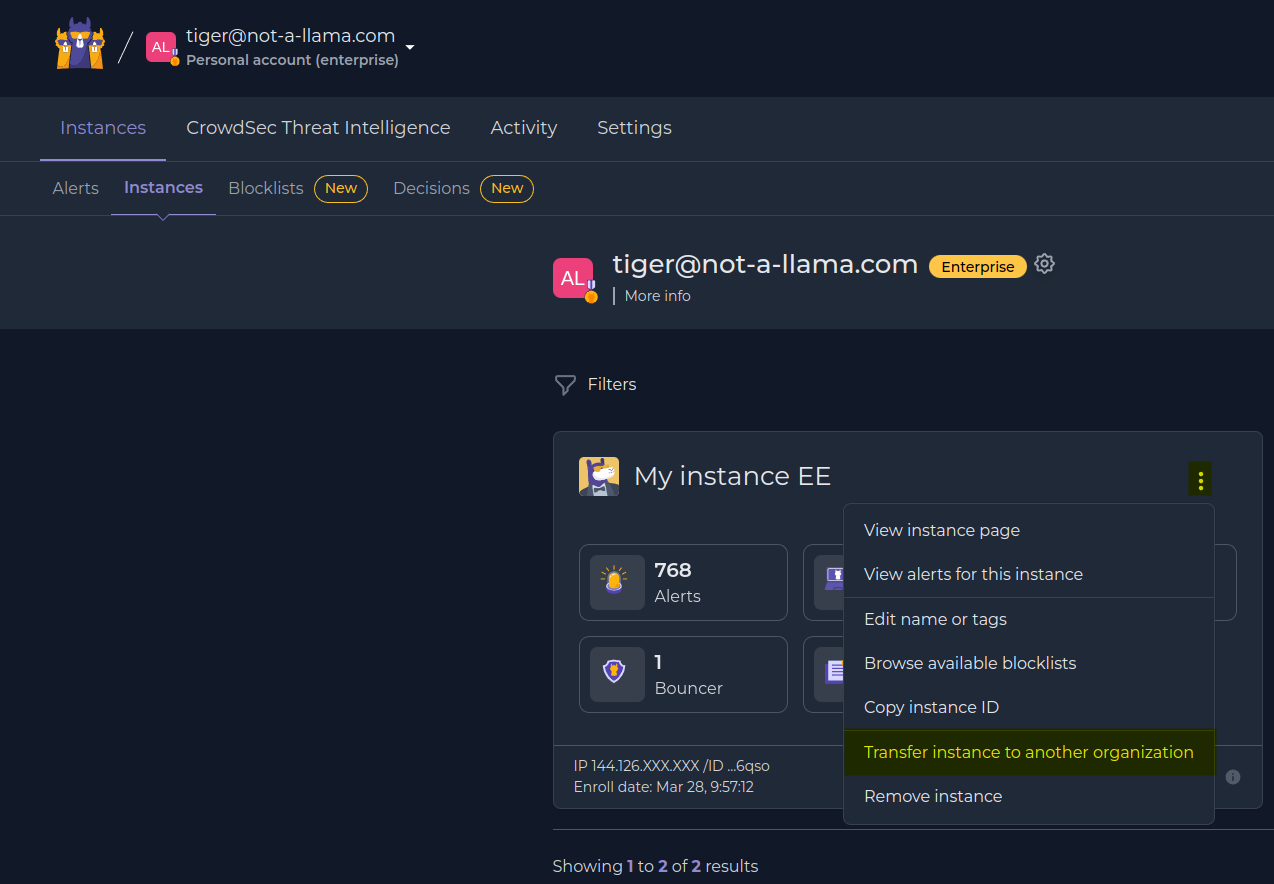Select Transfer instance to another organization
Viewport: 1274px width, 884px height.
coord(1029,752)
